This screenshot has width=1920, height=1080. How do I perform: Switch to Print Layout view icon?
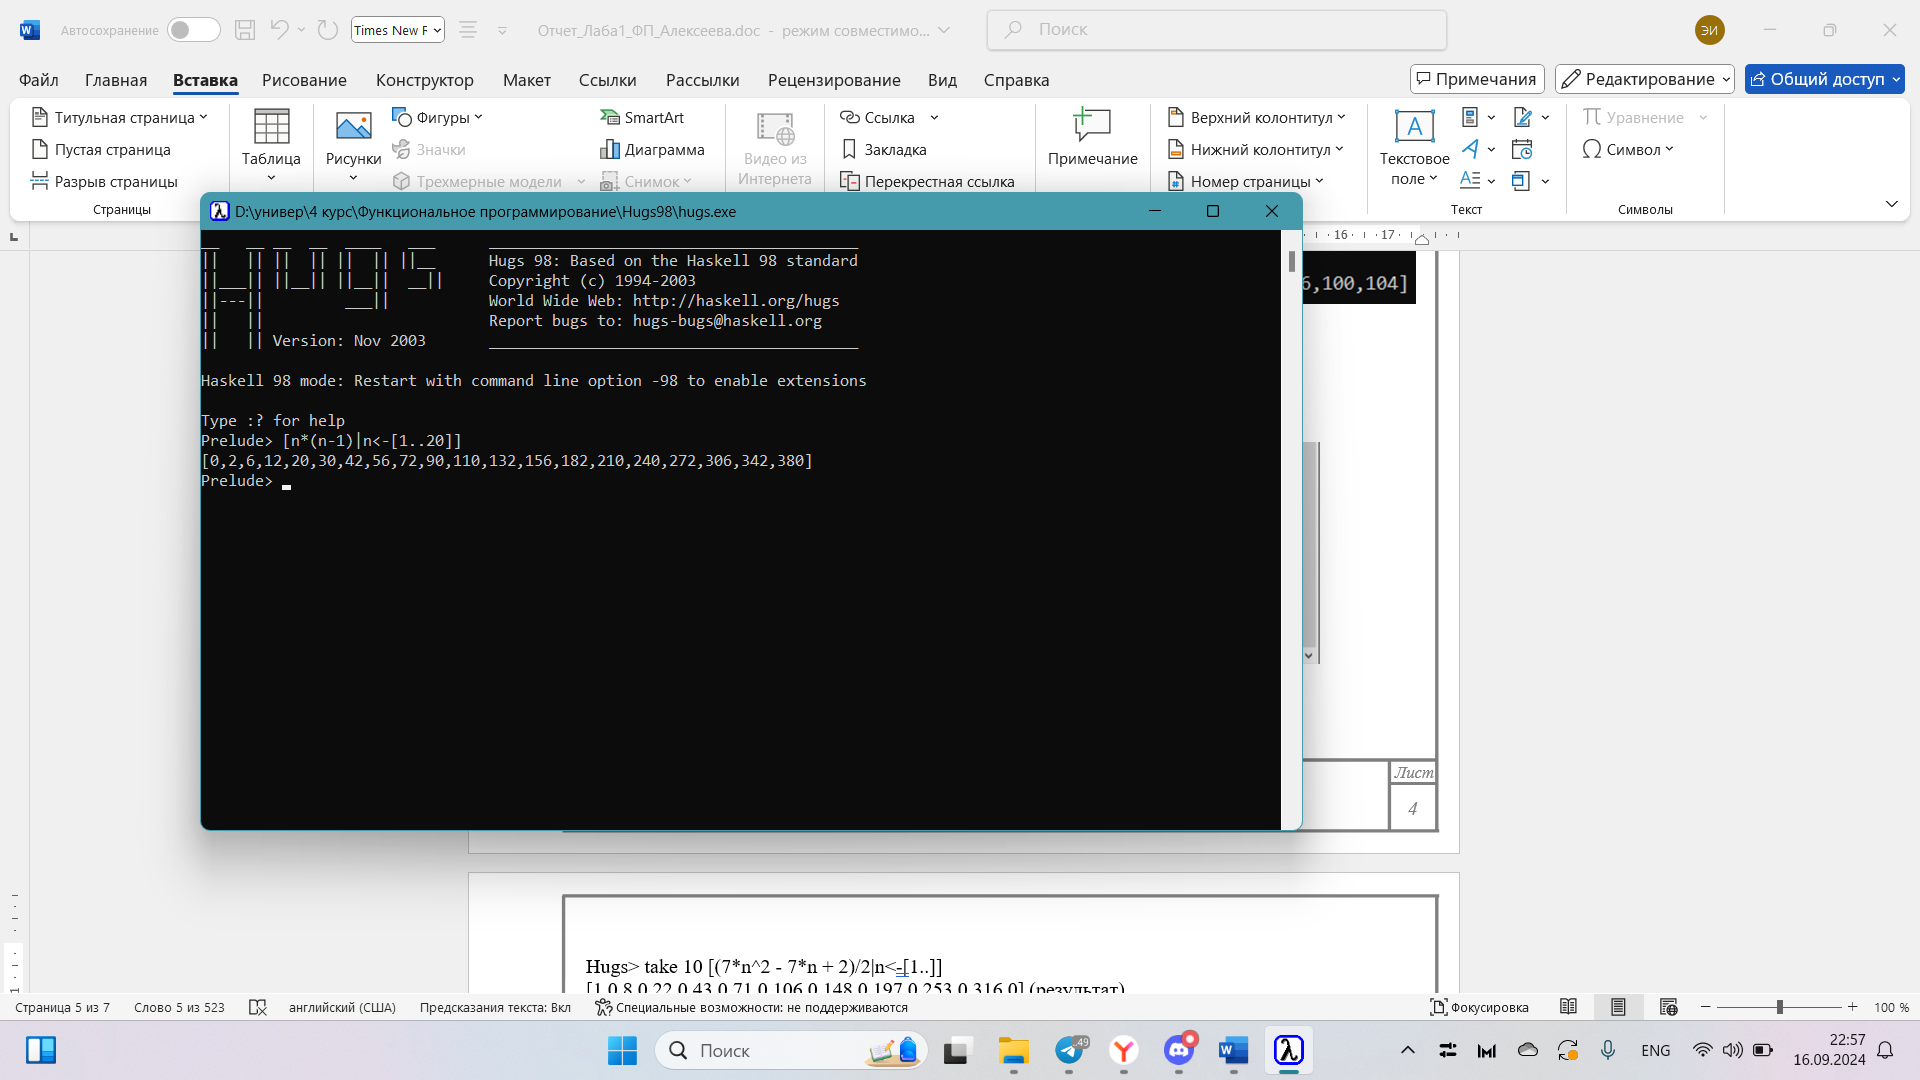1618,1007
